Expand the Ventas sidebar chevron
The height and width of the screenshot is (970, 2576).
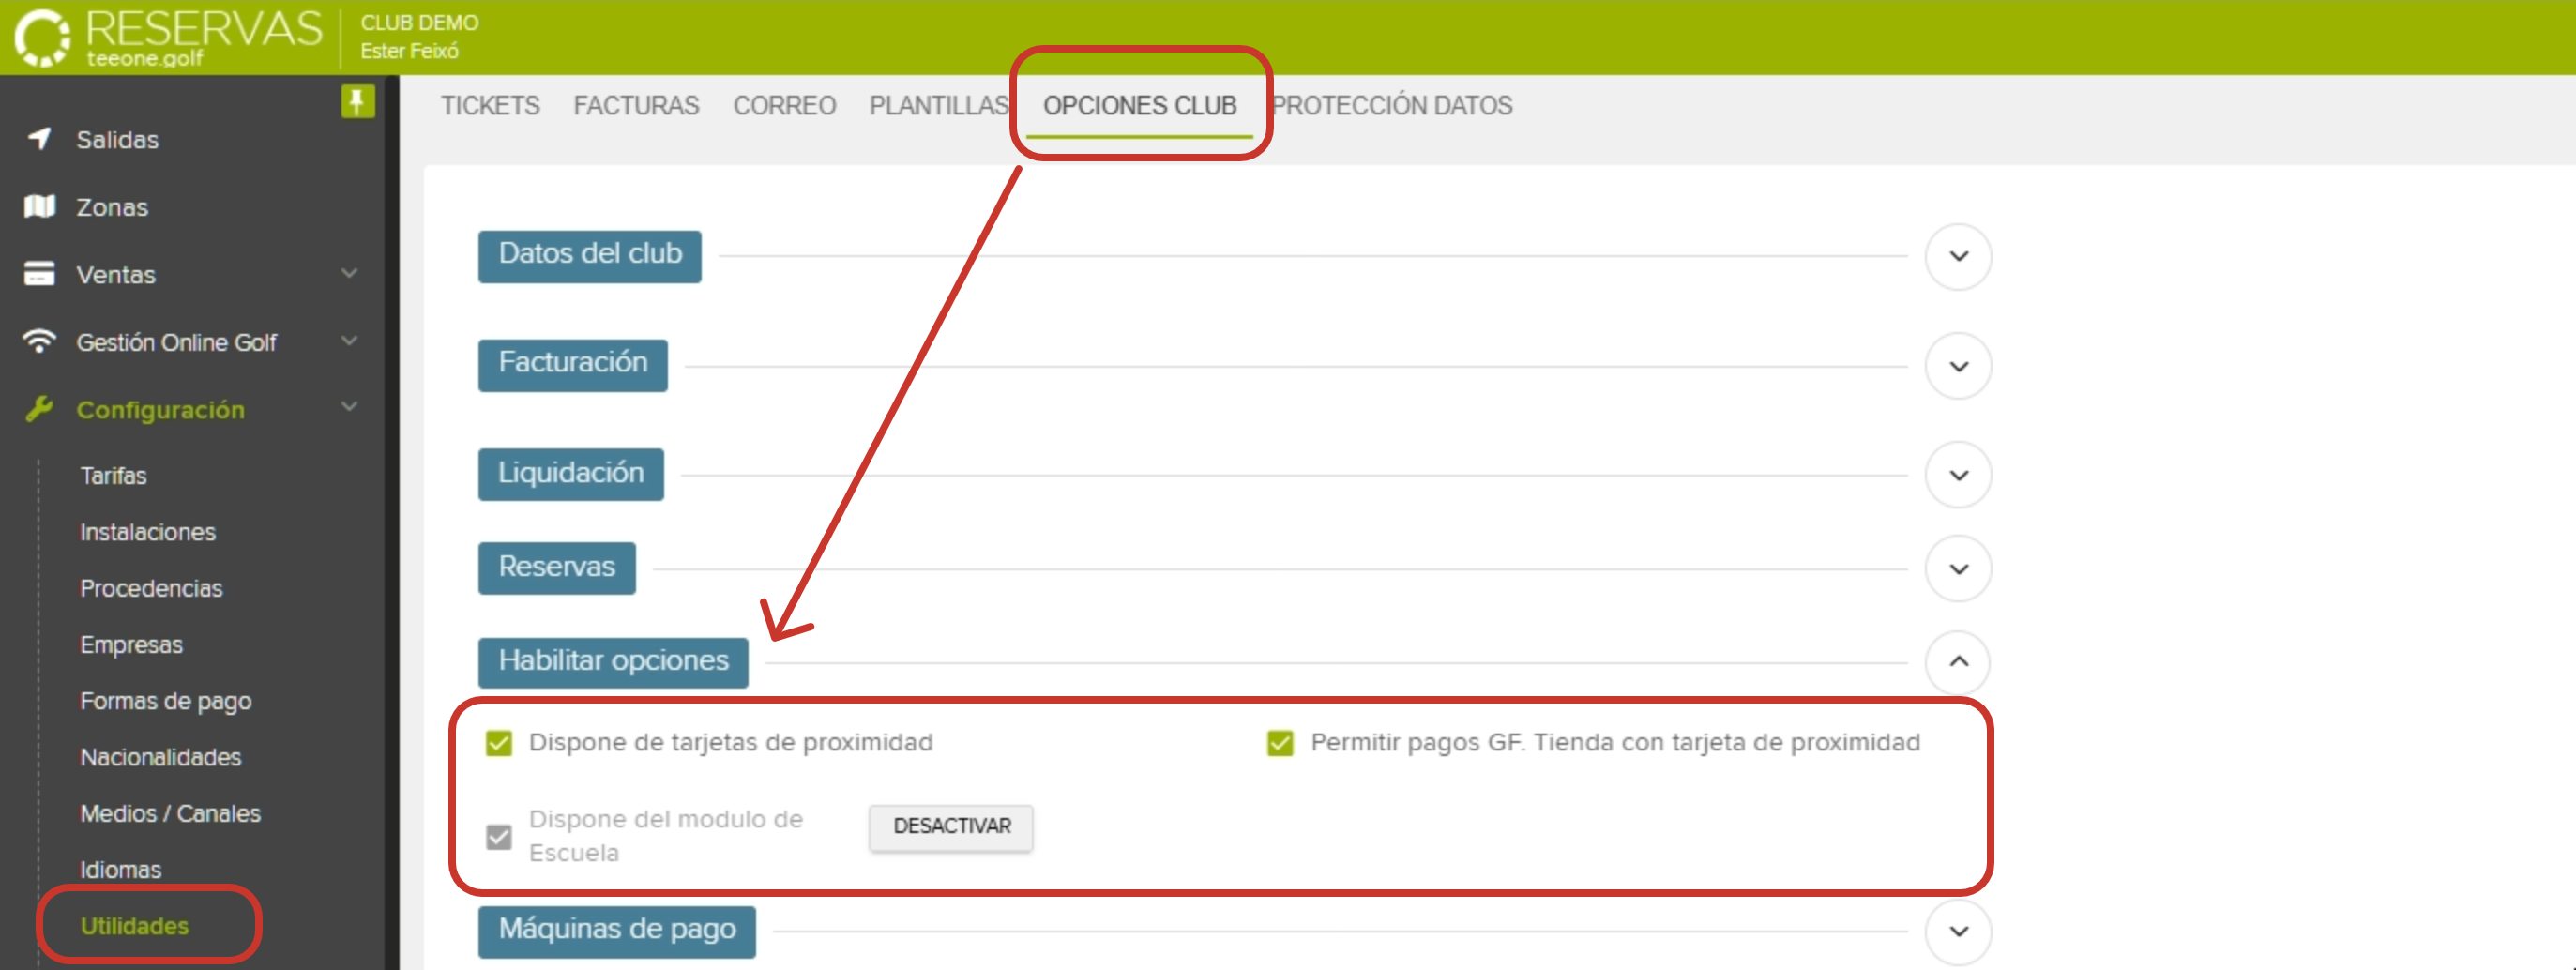tap(349, 272)
